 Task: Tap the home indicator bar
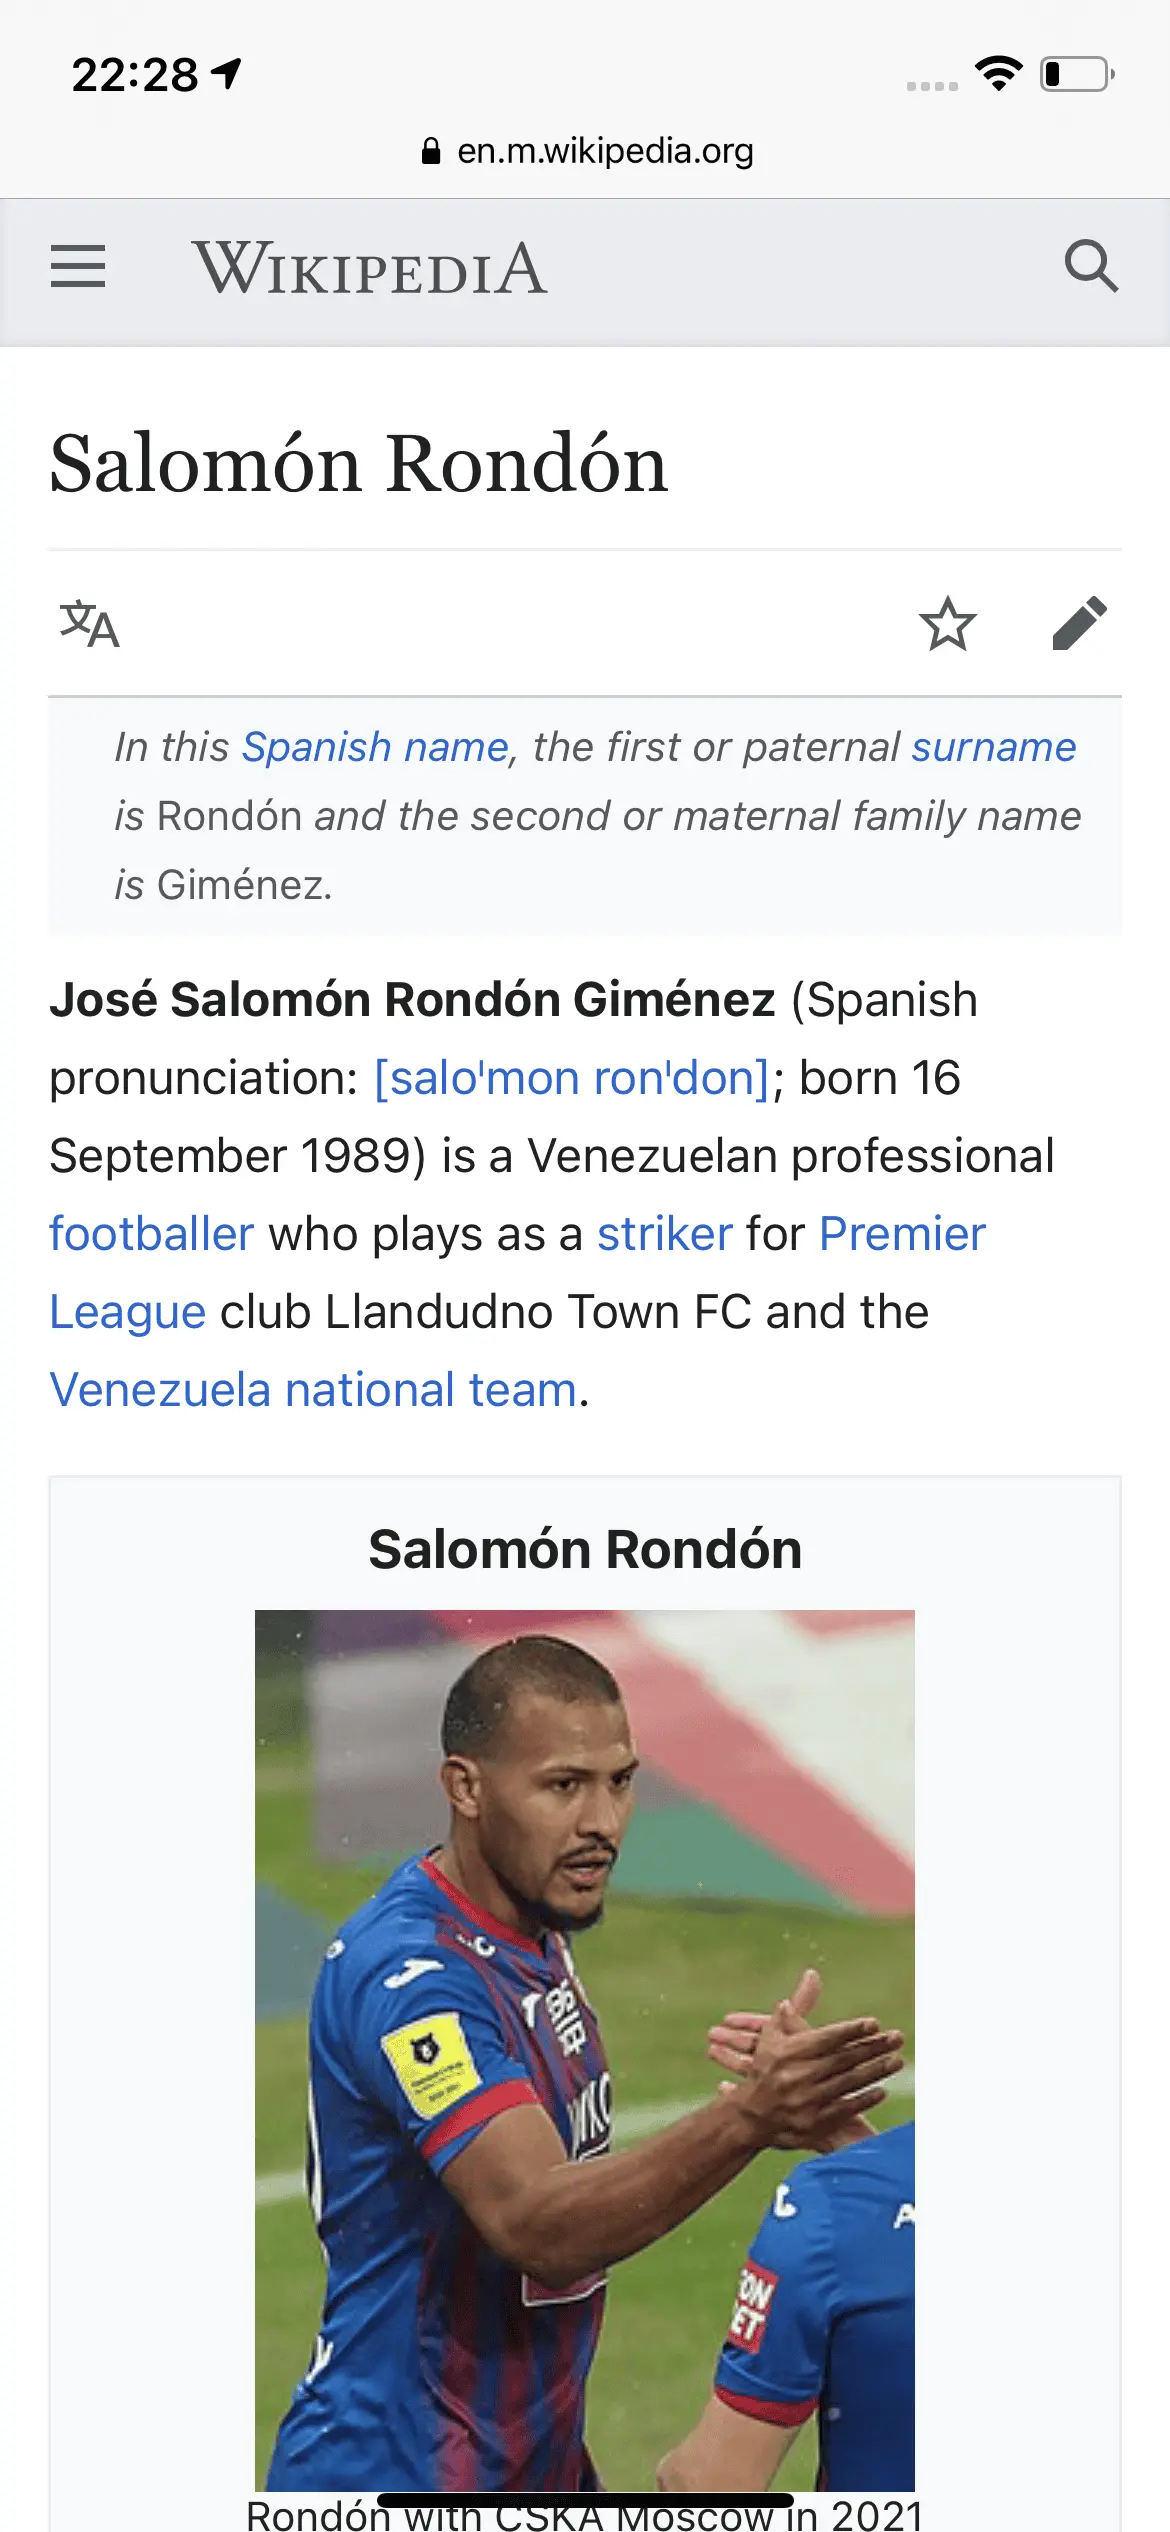click(x=585, y=2501)
